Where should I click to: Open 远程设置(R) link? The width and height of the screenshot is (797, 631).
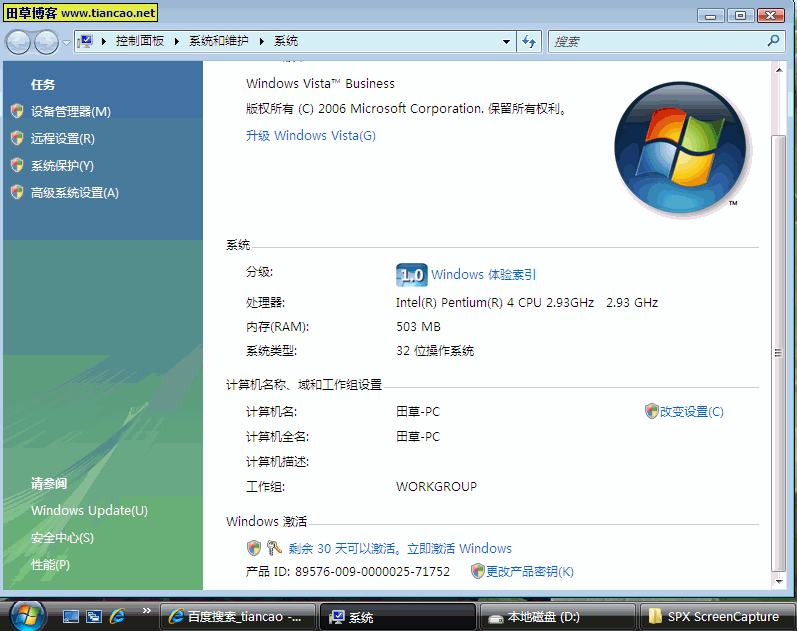63,138
